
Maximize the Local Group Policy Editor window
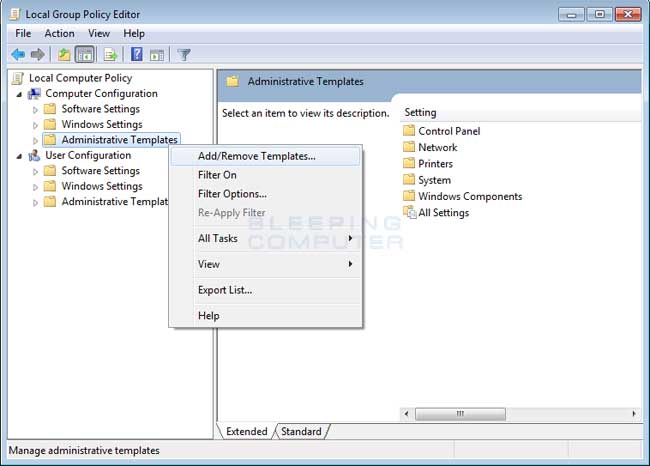[x=599, y=15]
